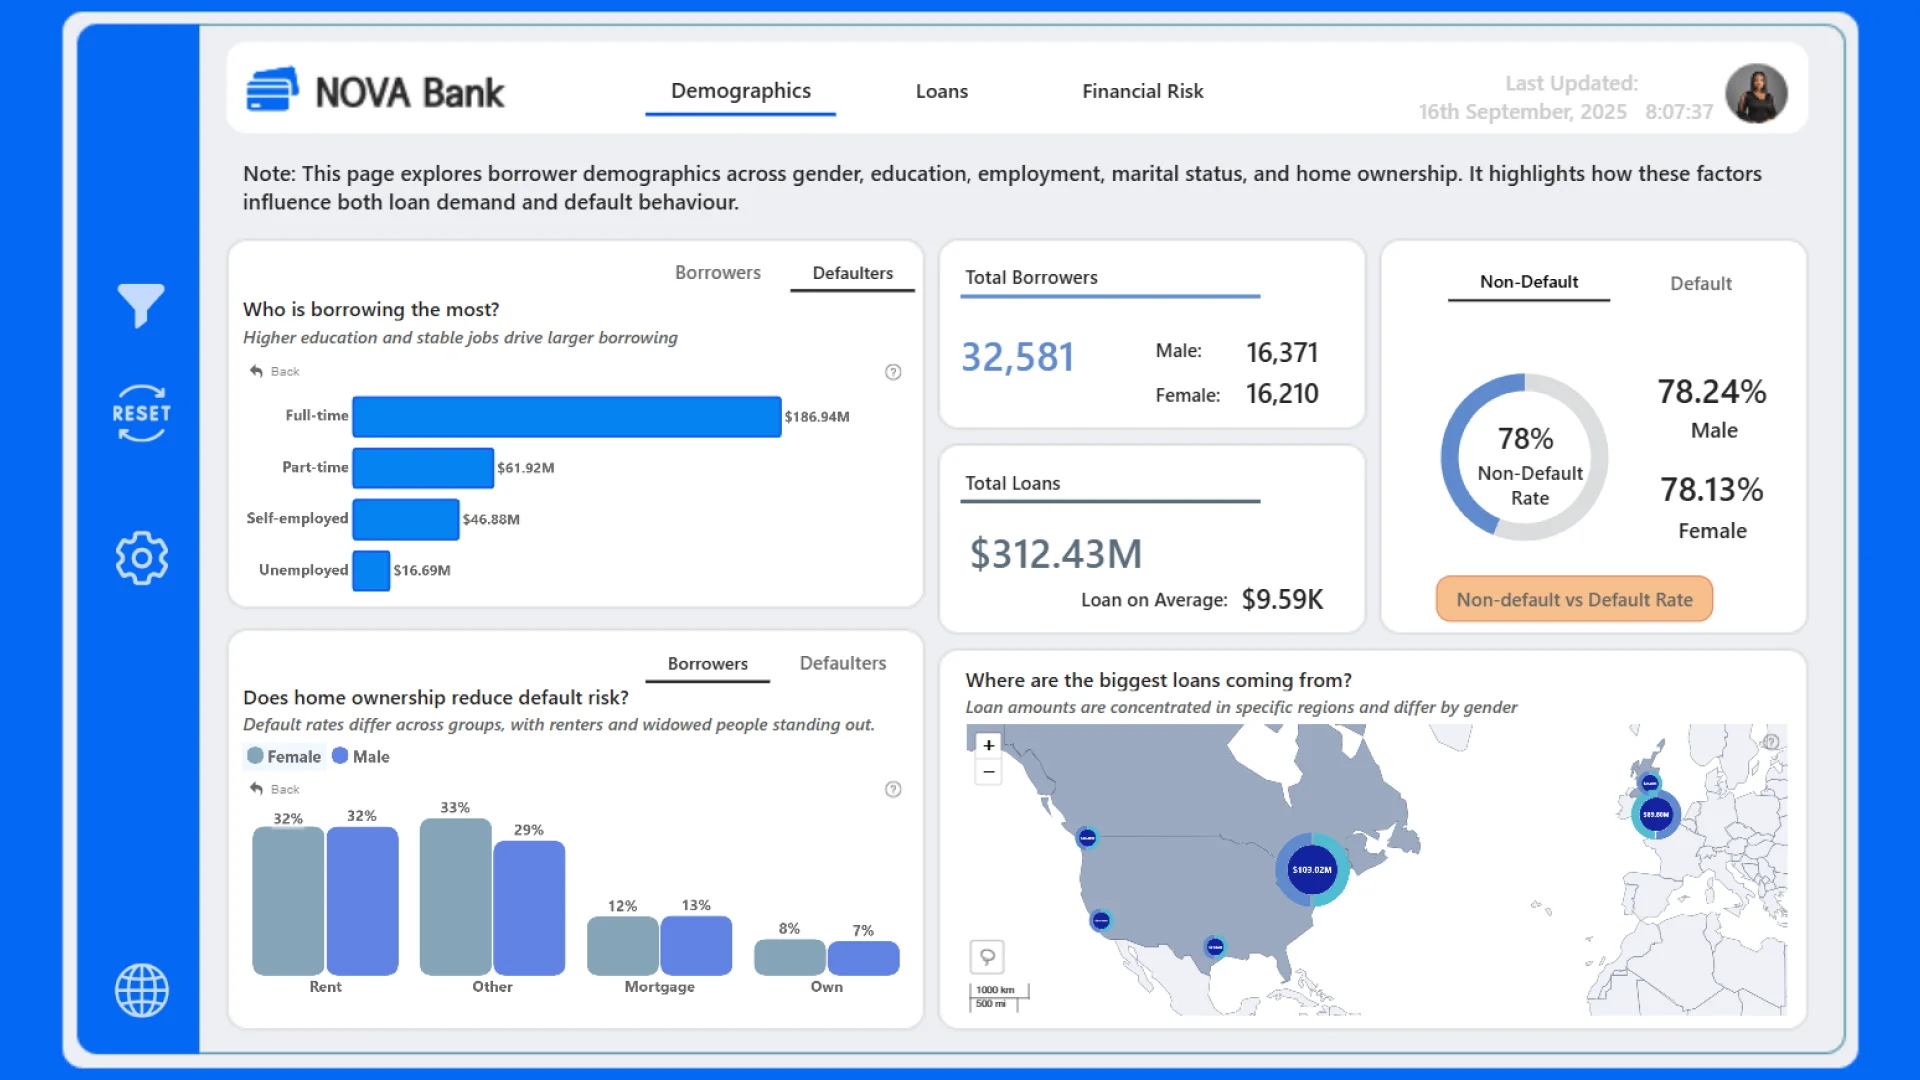Click the map lasso select button
The height and width of the screenshot is (1080, 1920).
987,957
